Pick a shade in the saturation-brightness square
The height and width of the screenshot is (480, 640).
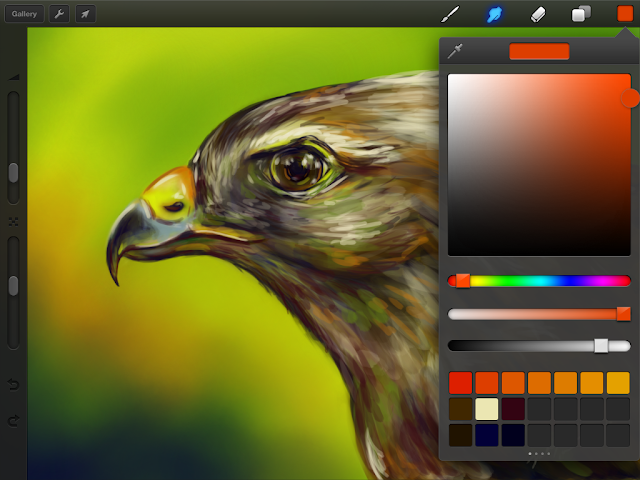click(539, 165)
